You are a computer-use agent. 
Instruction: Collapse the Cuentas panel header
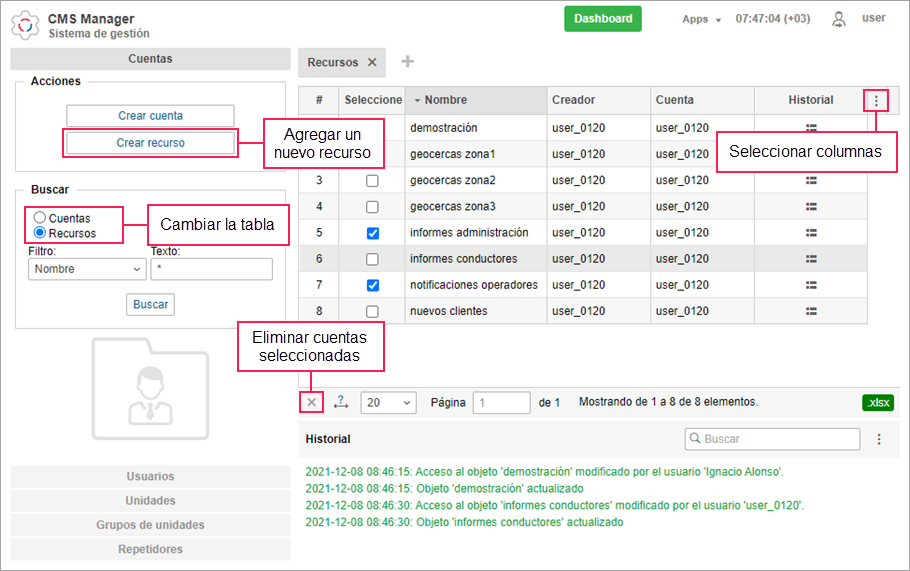tap(150, 59)
